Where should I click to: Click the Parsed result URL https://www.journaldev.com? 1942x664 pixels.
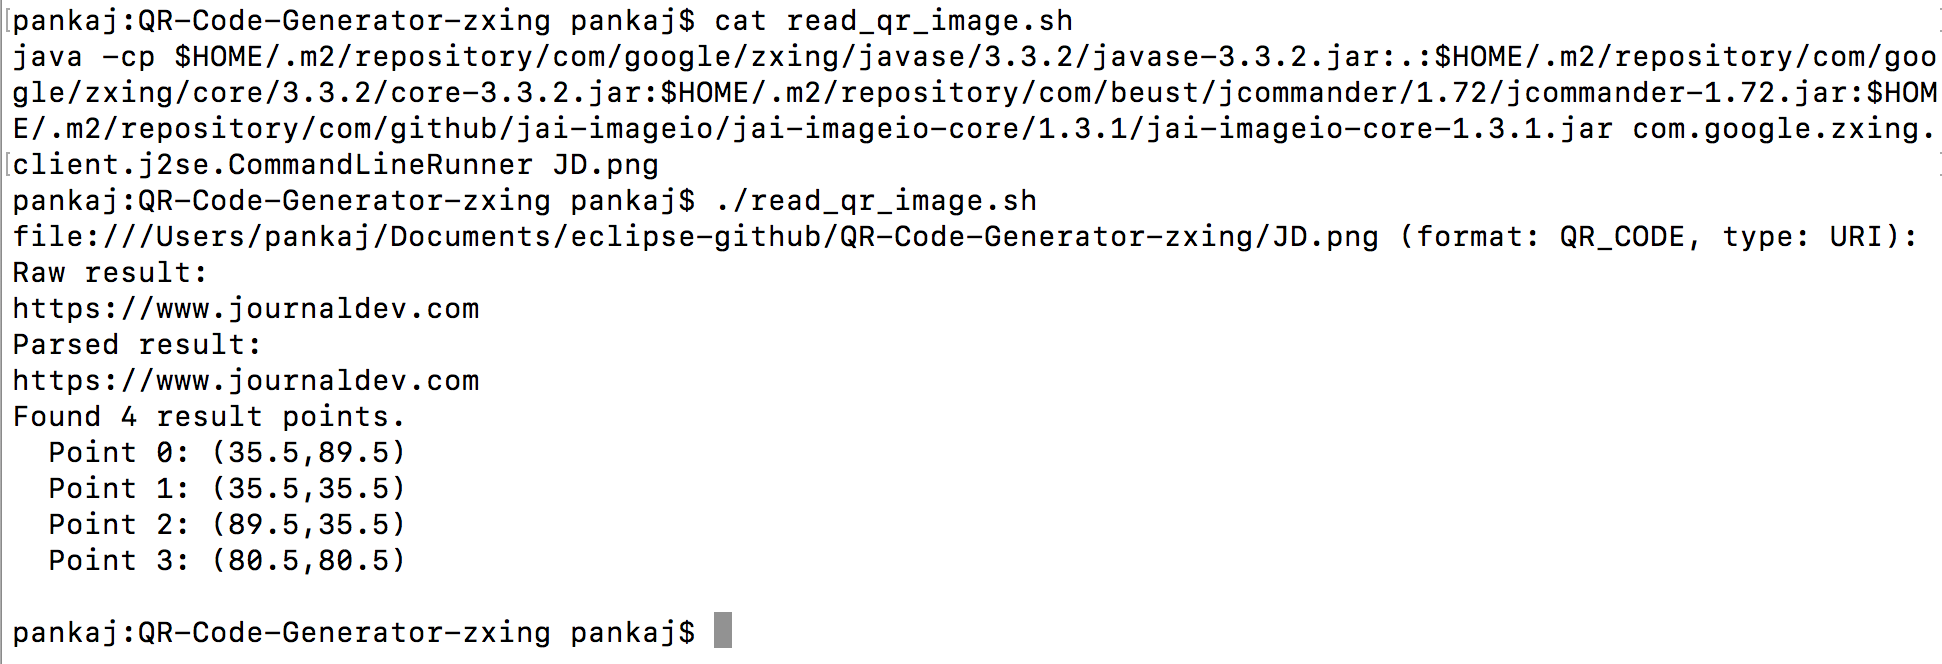click(246, 381)
